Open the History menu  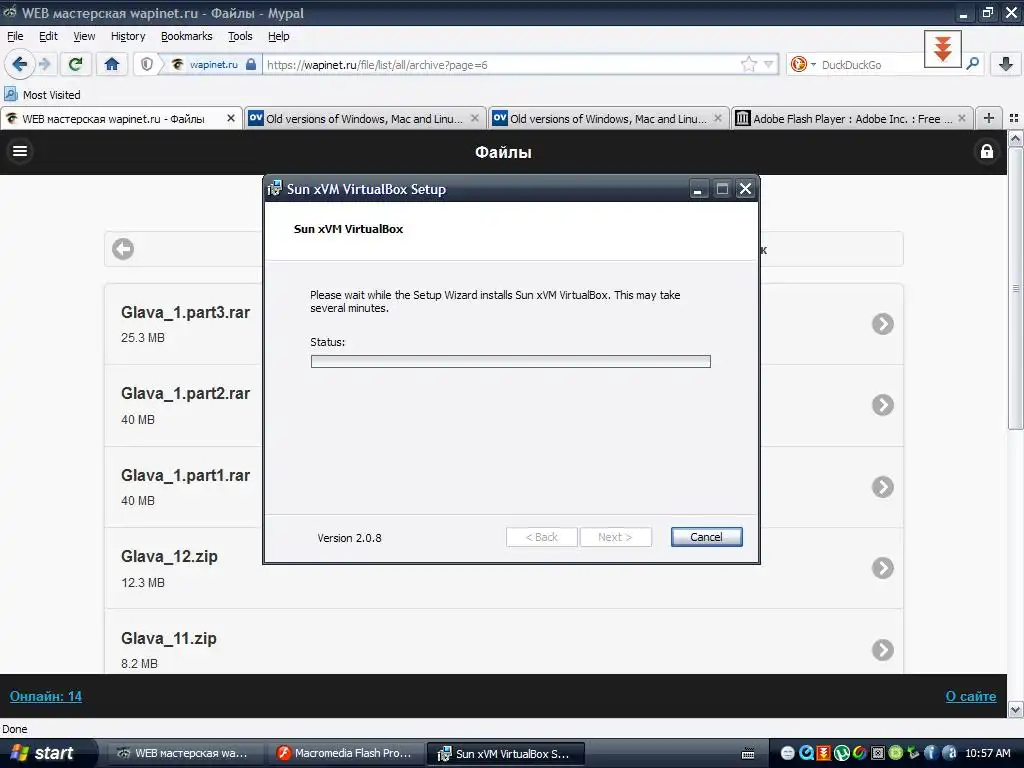pyautogui.click(x=128, y=36)
